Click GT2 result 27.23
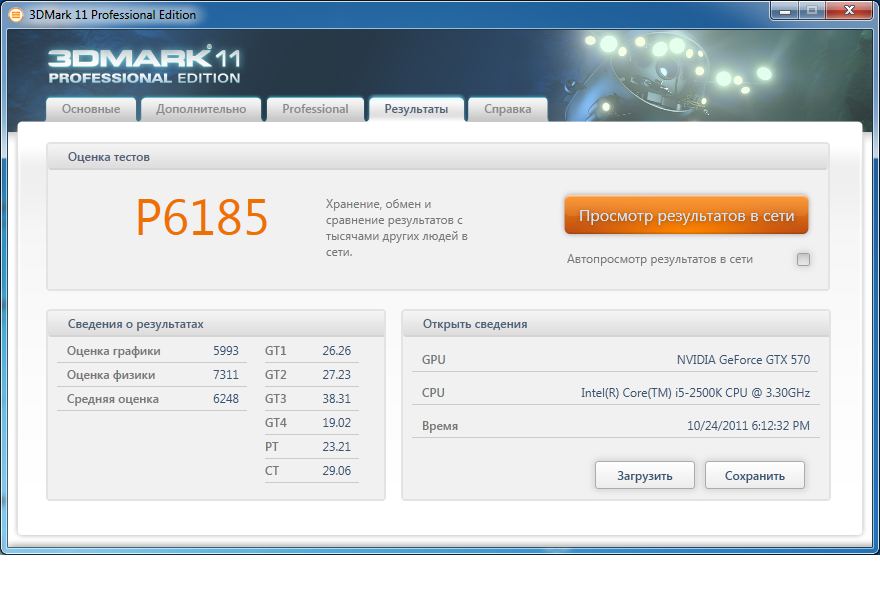Viewport: 880px width, 614px height. click(x=336, y=375)
